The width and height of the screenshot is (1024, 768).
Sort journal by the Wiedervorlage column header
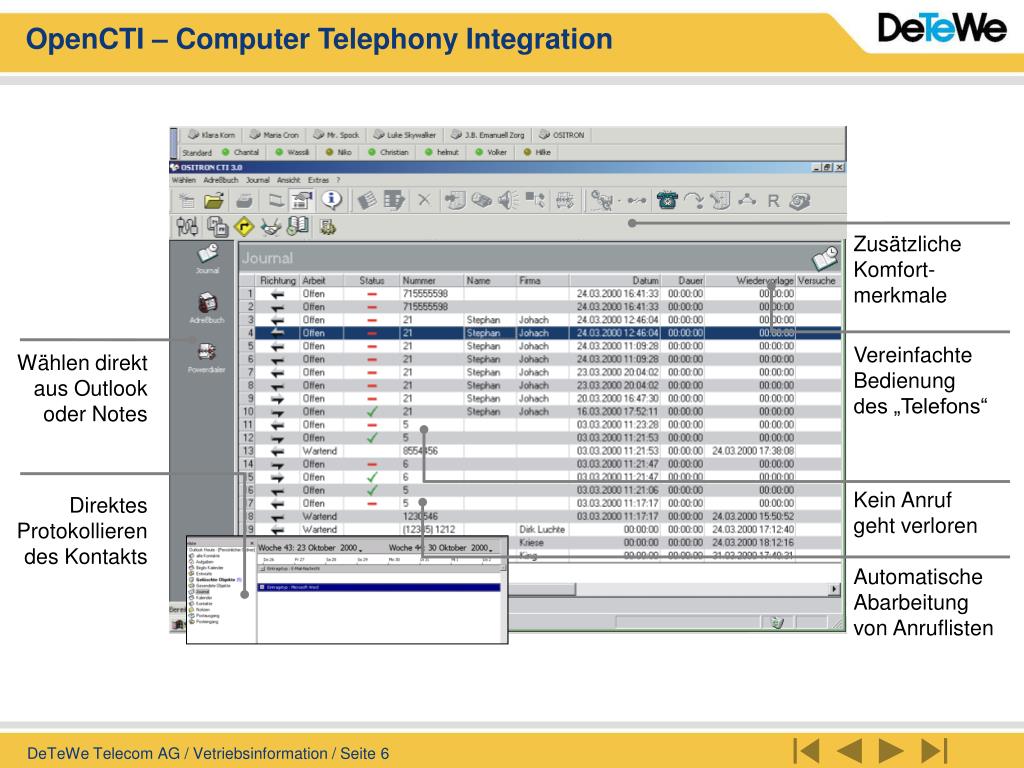(751, 280)
